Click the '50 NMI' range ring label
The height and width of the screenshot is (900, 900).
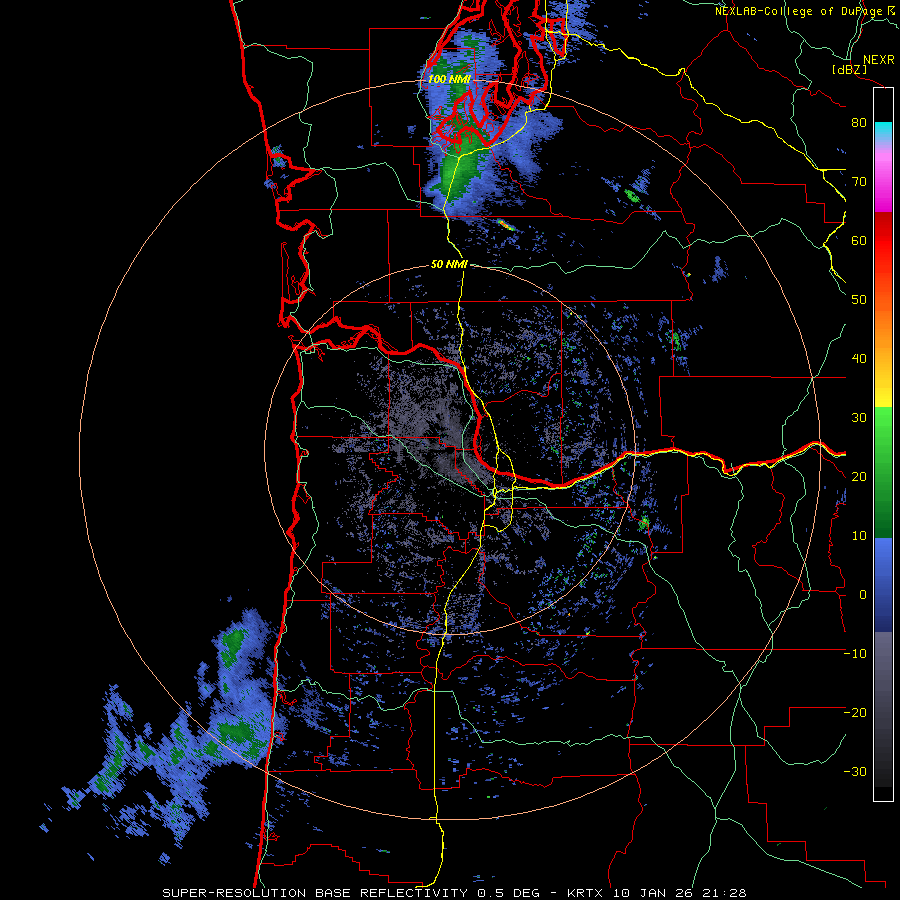[449, 265]
